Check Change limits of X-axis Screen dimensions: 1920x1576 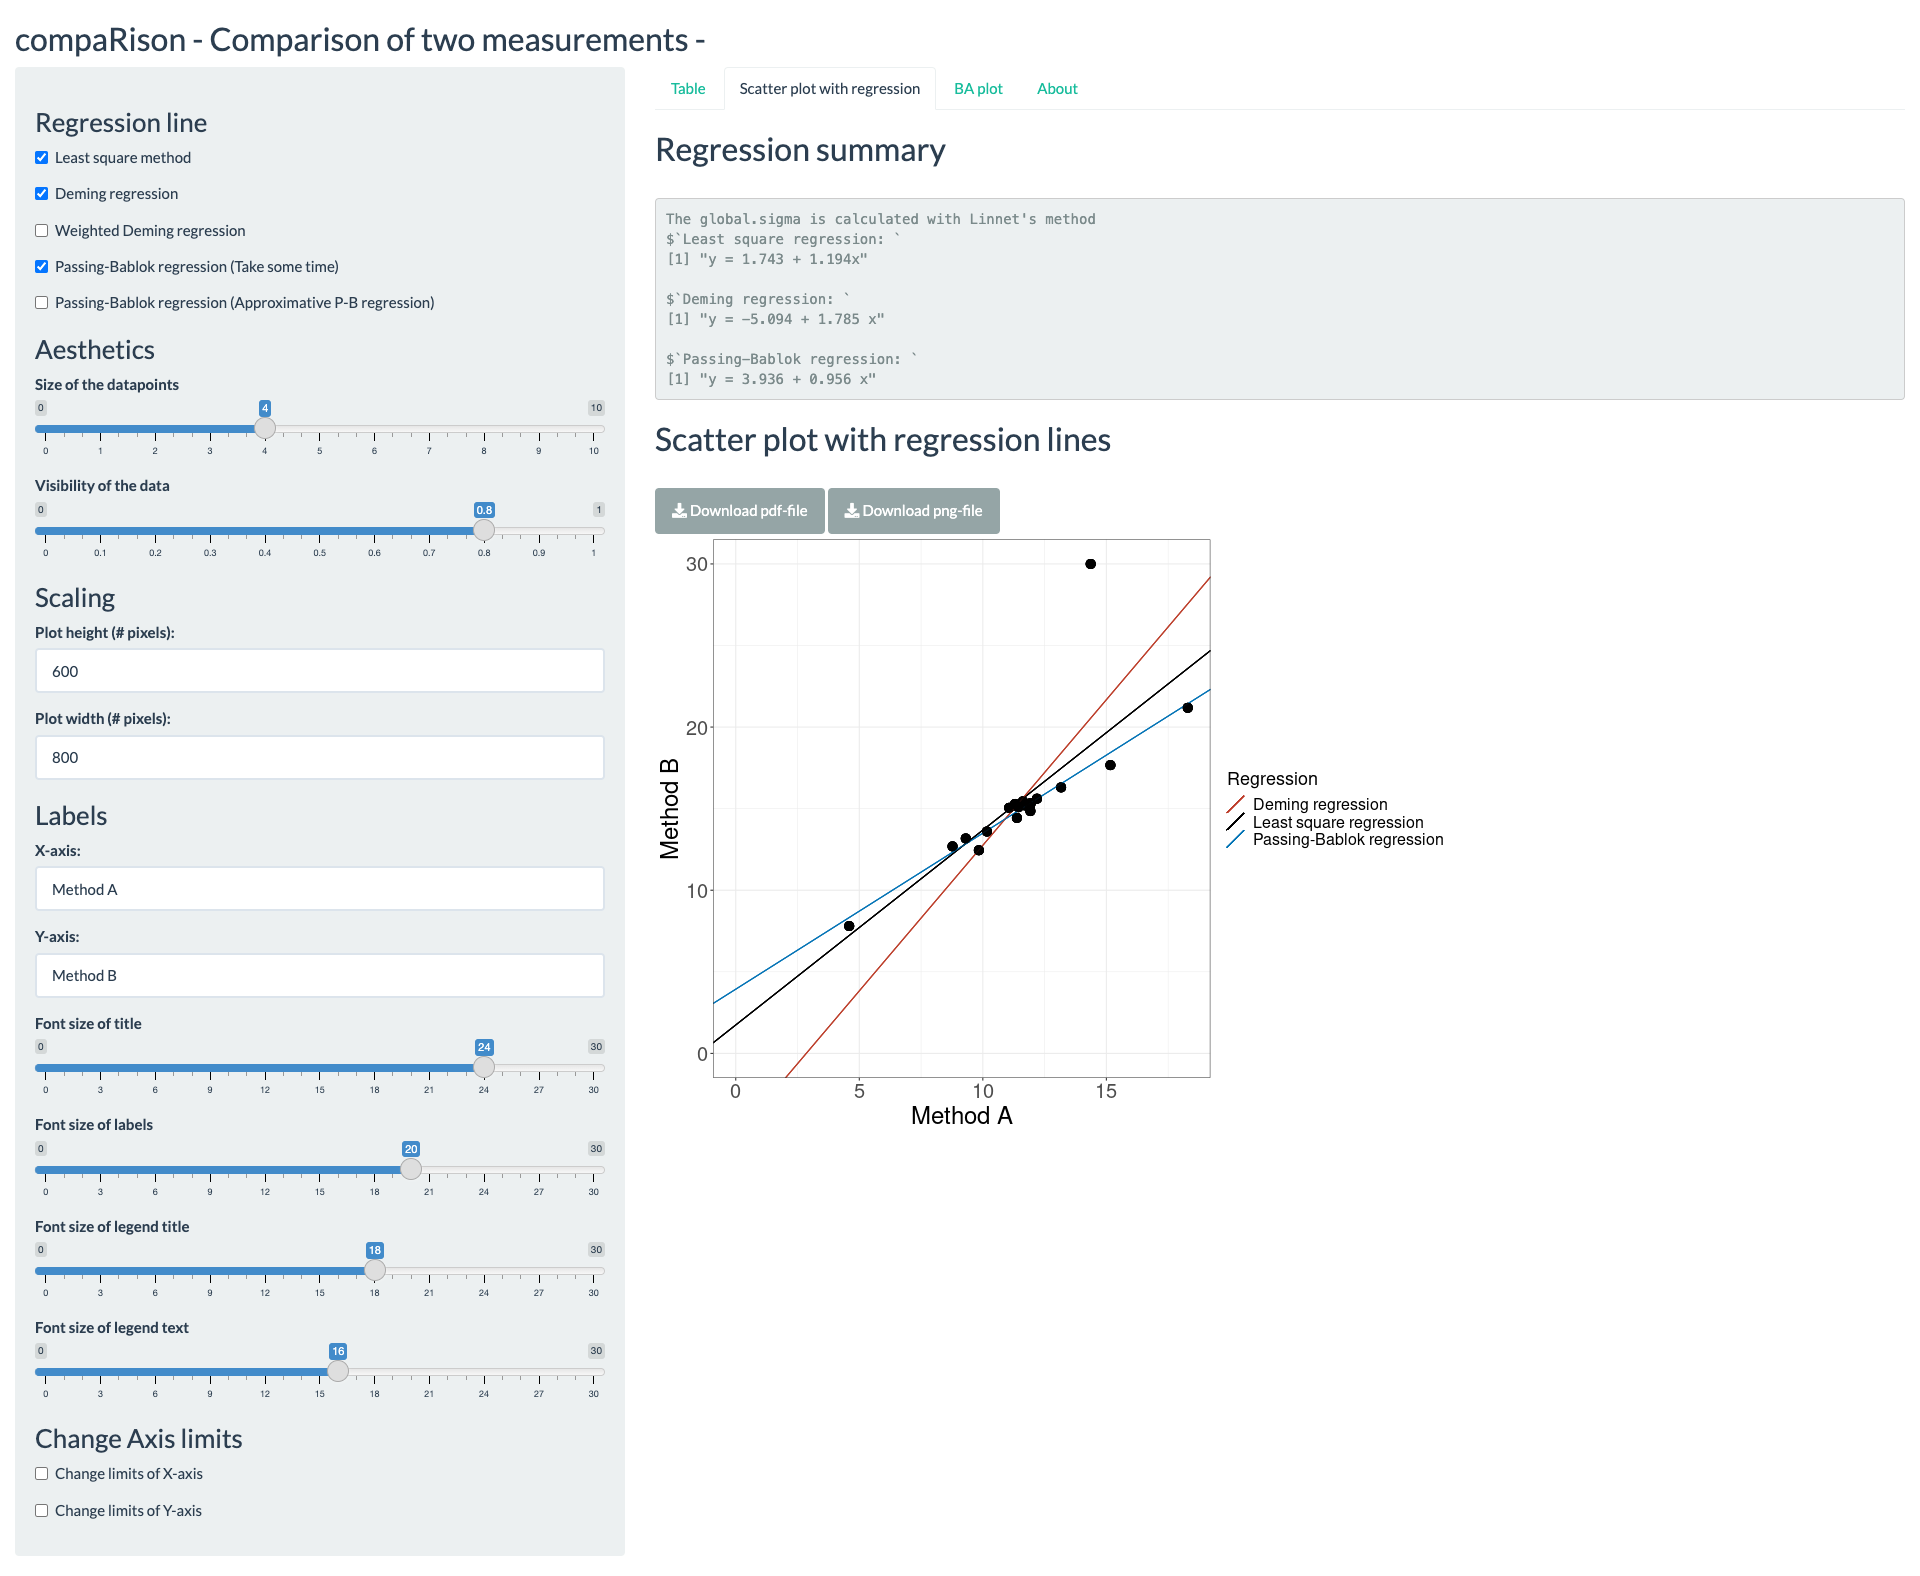click(42, 1474)
